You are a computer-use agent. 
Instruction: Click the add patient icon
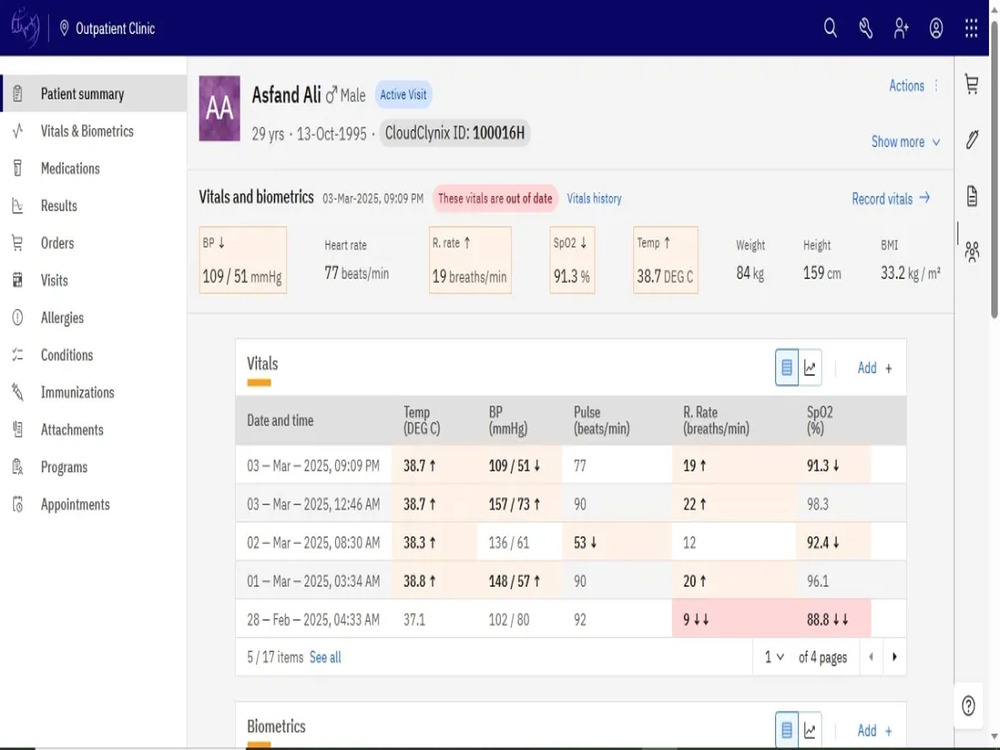pyautogui.click(x=901, y=28)
